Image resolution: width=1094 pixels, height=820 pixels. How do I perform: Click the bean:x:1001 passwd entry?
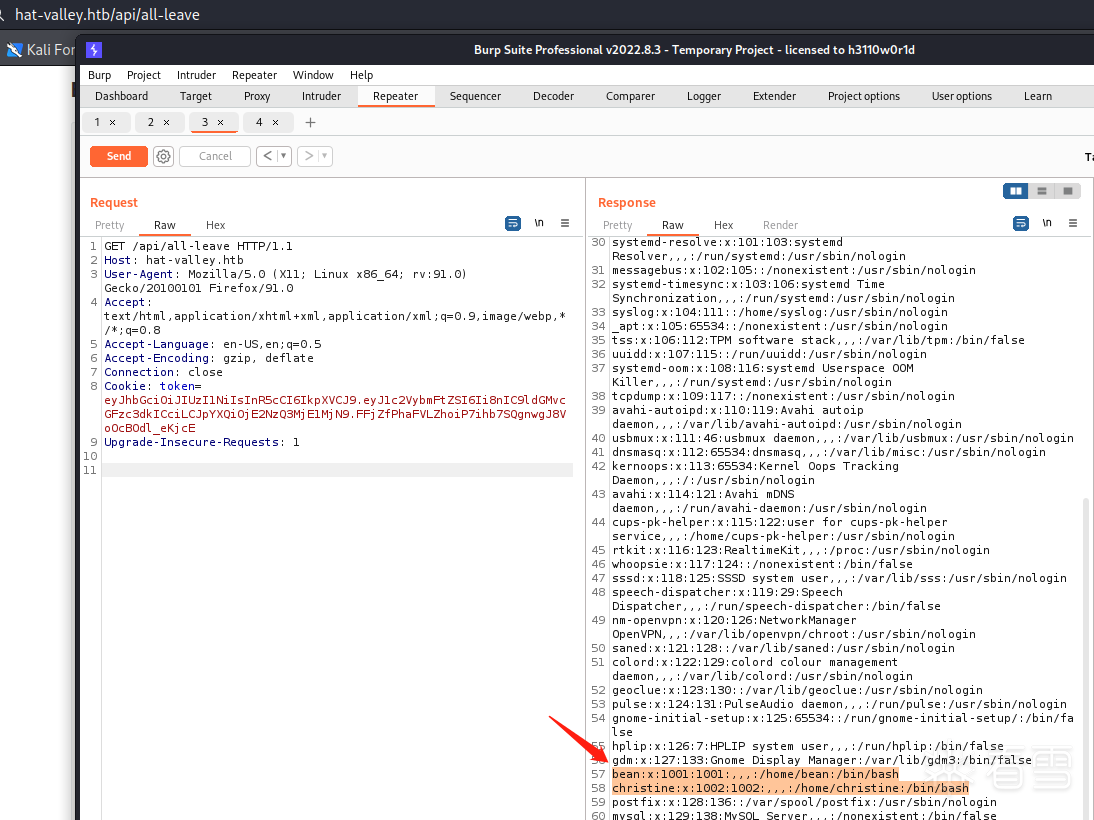tap(755, 774)
